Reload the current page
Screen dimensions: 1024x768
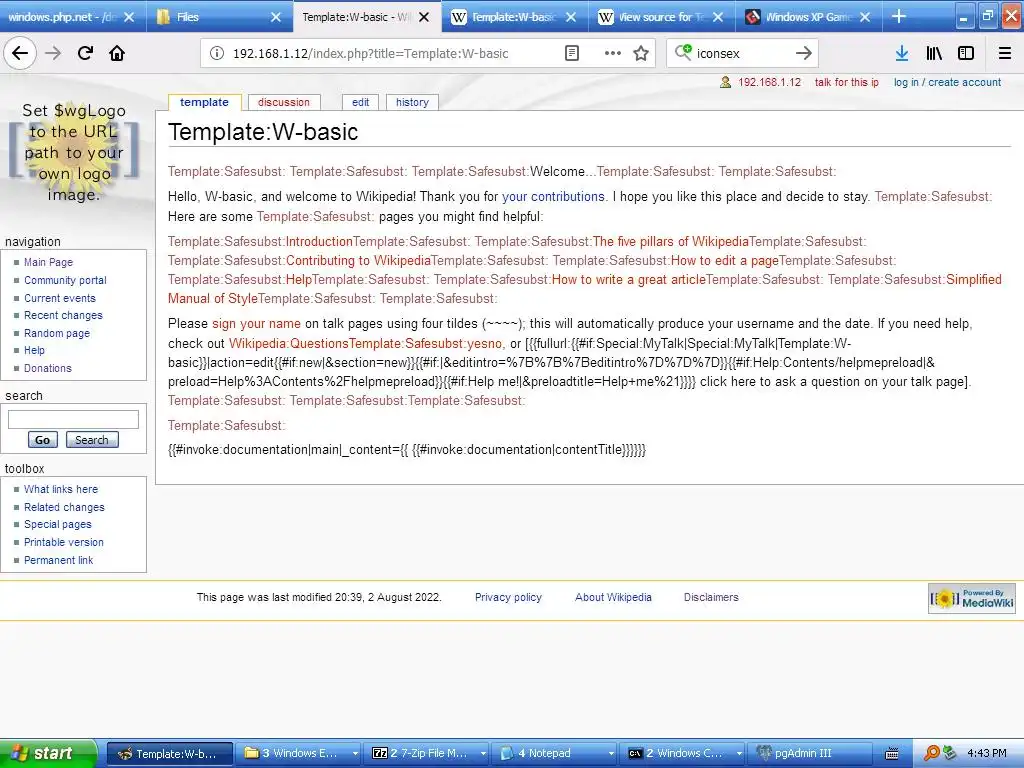coord(85,53)
